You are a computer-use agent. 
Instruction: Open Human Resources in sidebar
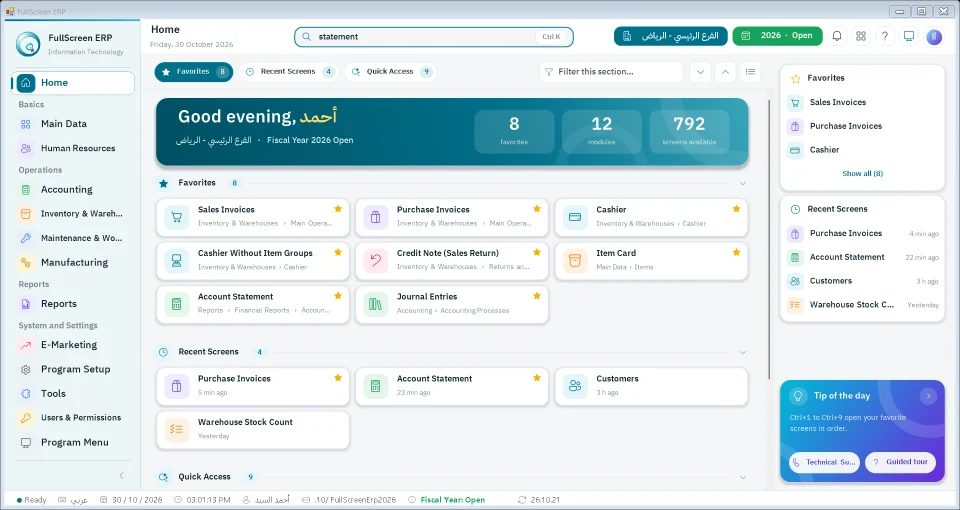pyautogui.click(x=73, y=148)
